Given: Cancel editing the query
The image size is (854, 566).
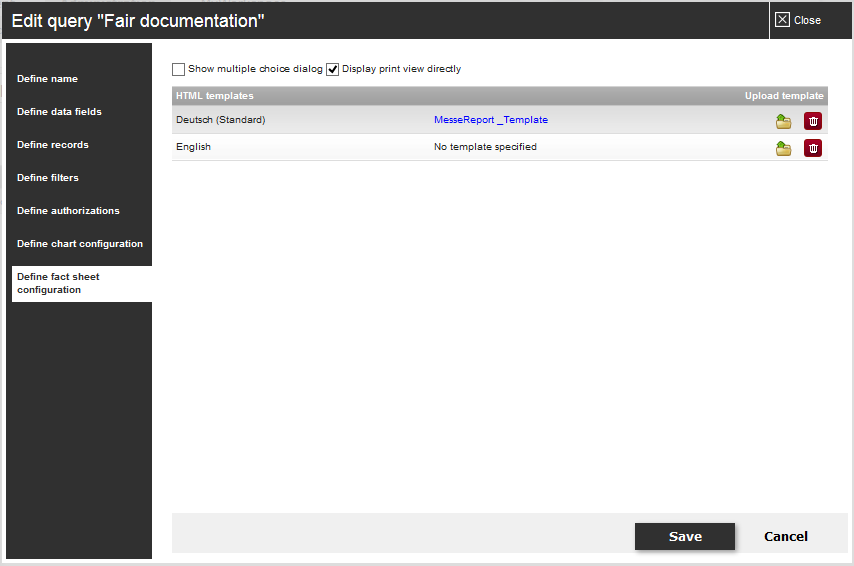Looking at the screenshot, I should 785,537.
